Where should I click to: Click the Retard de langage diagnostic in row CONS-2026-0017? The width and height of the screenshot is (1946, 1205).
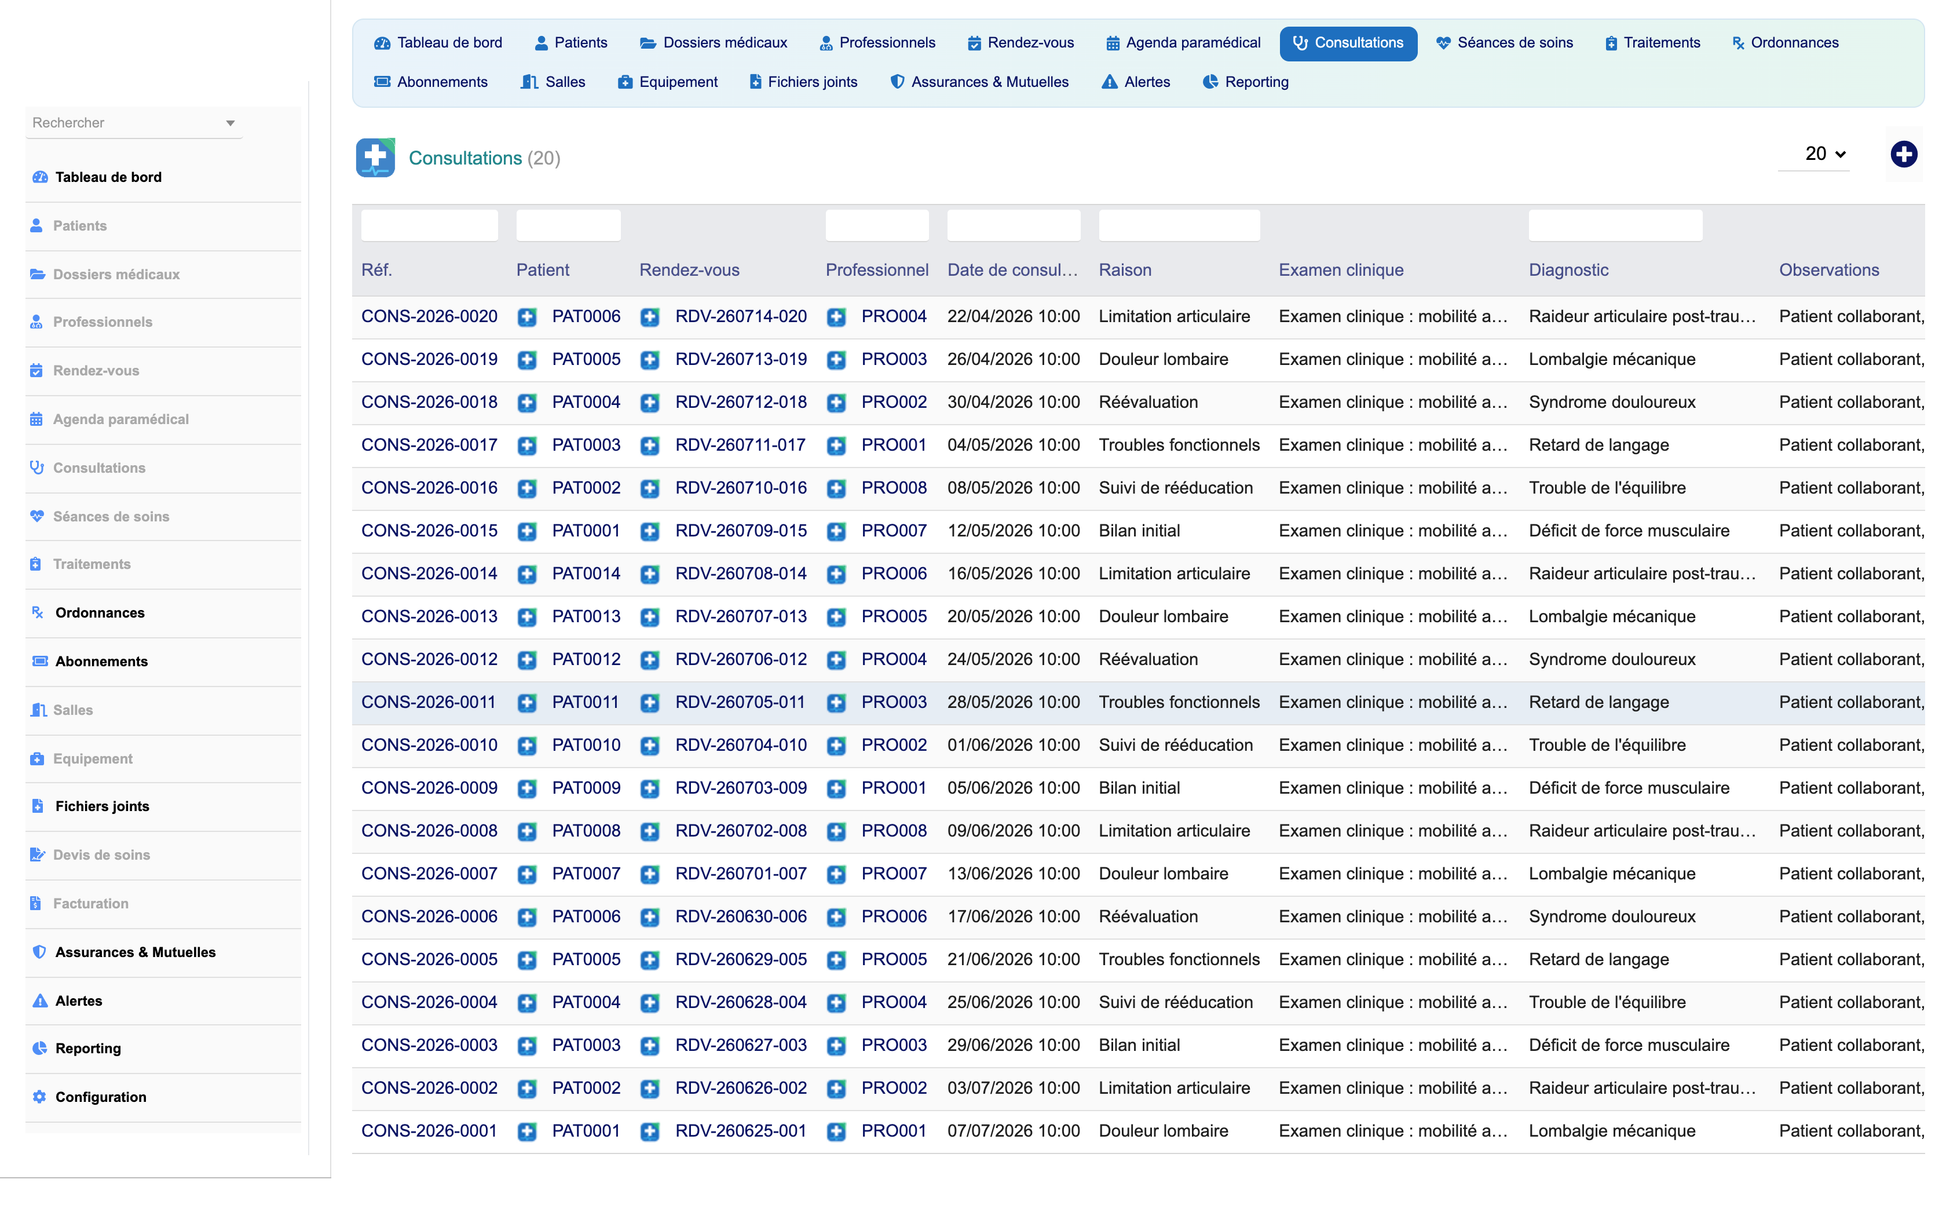coord(1598,446)
